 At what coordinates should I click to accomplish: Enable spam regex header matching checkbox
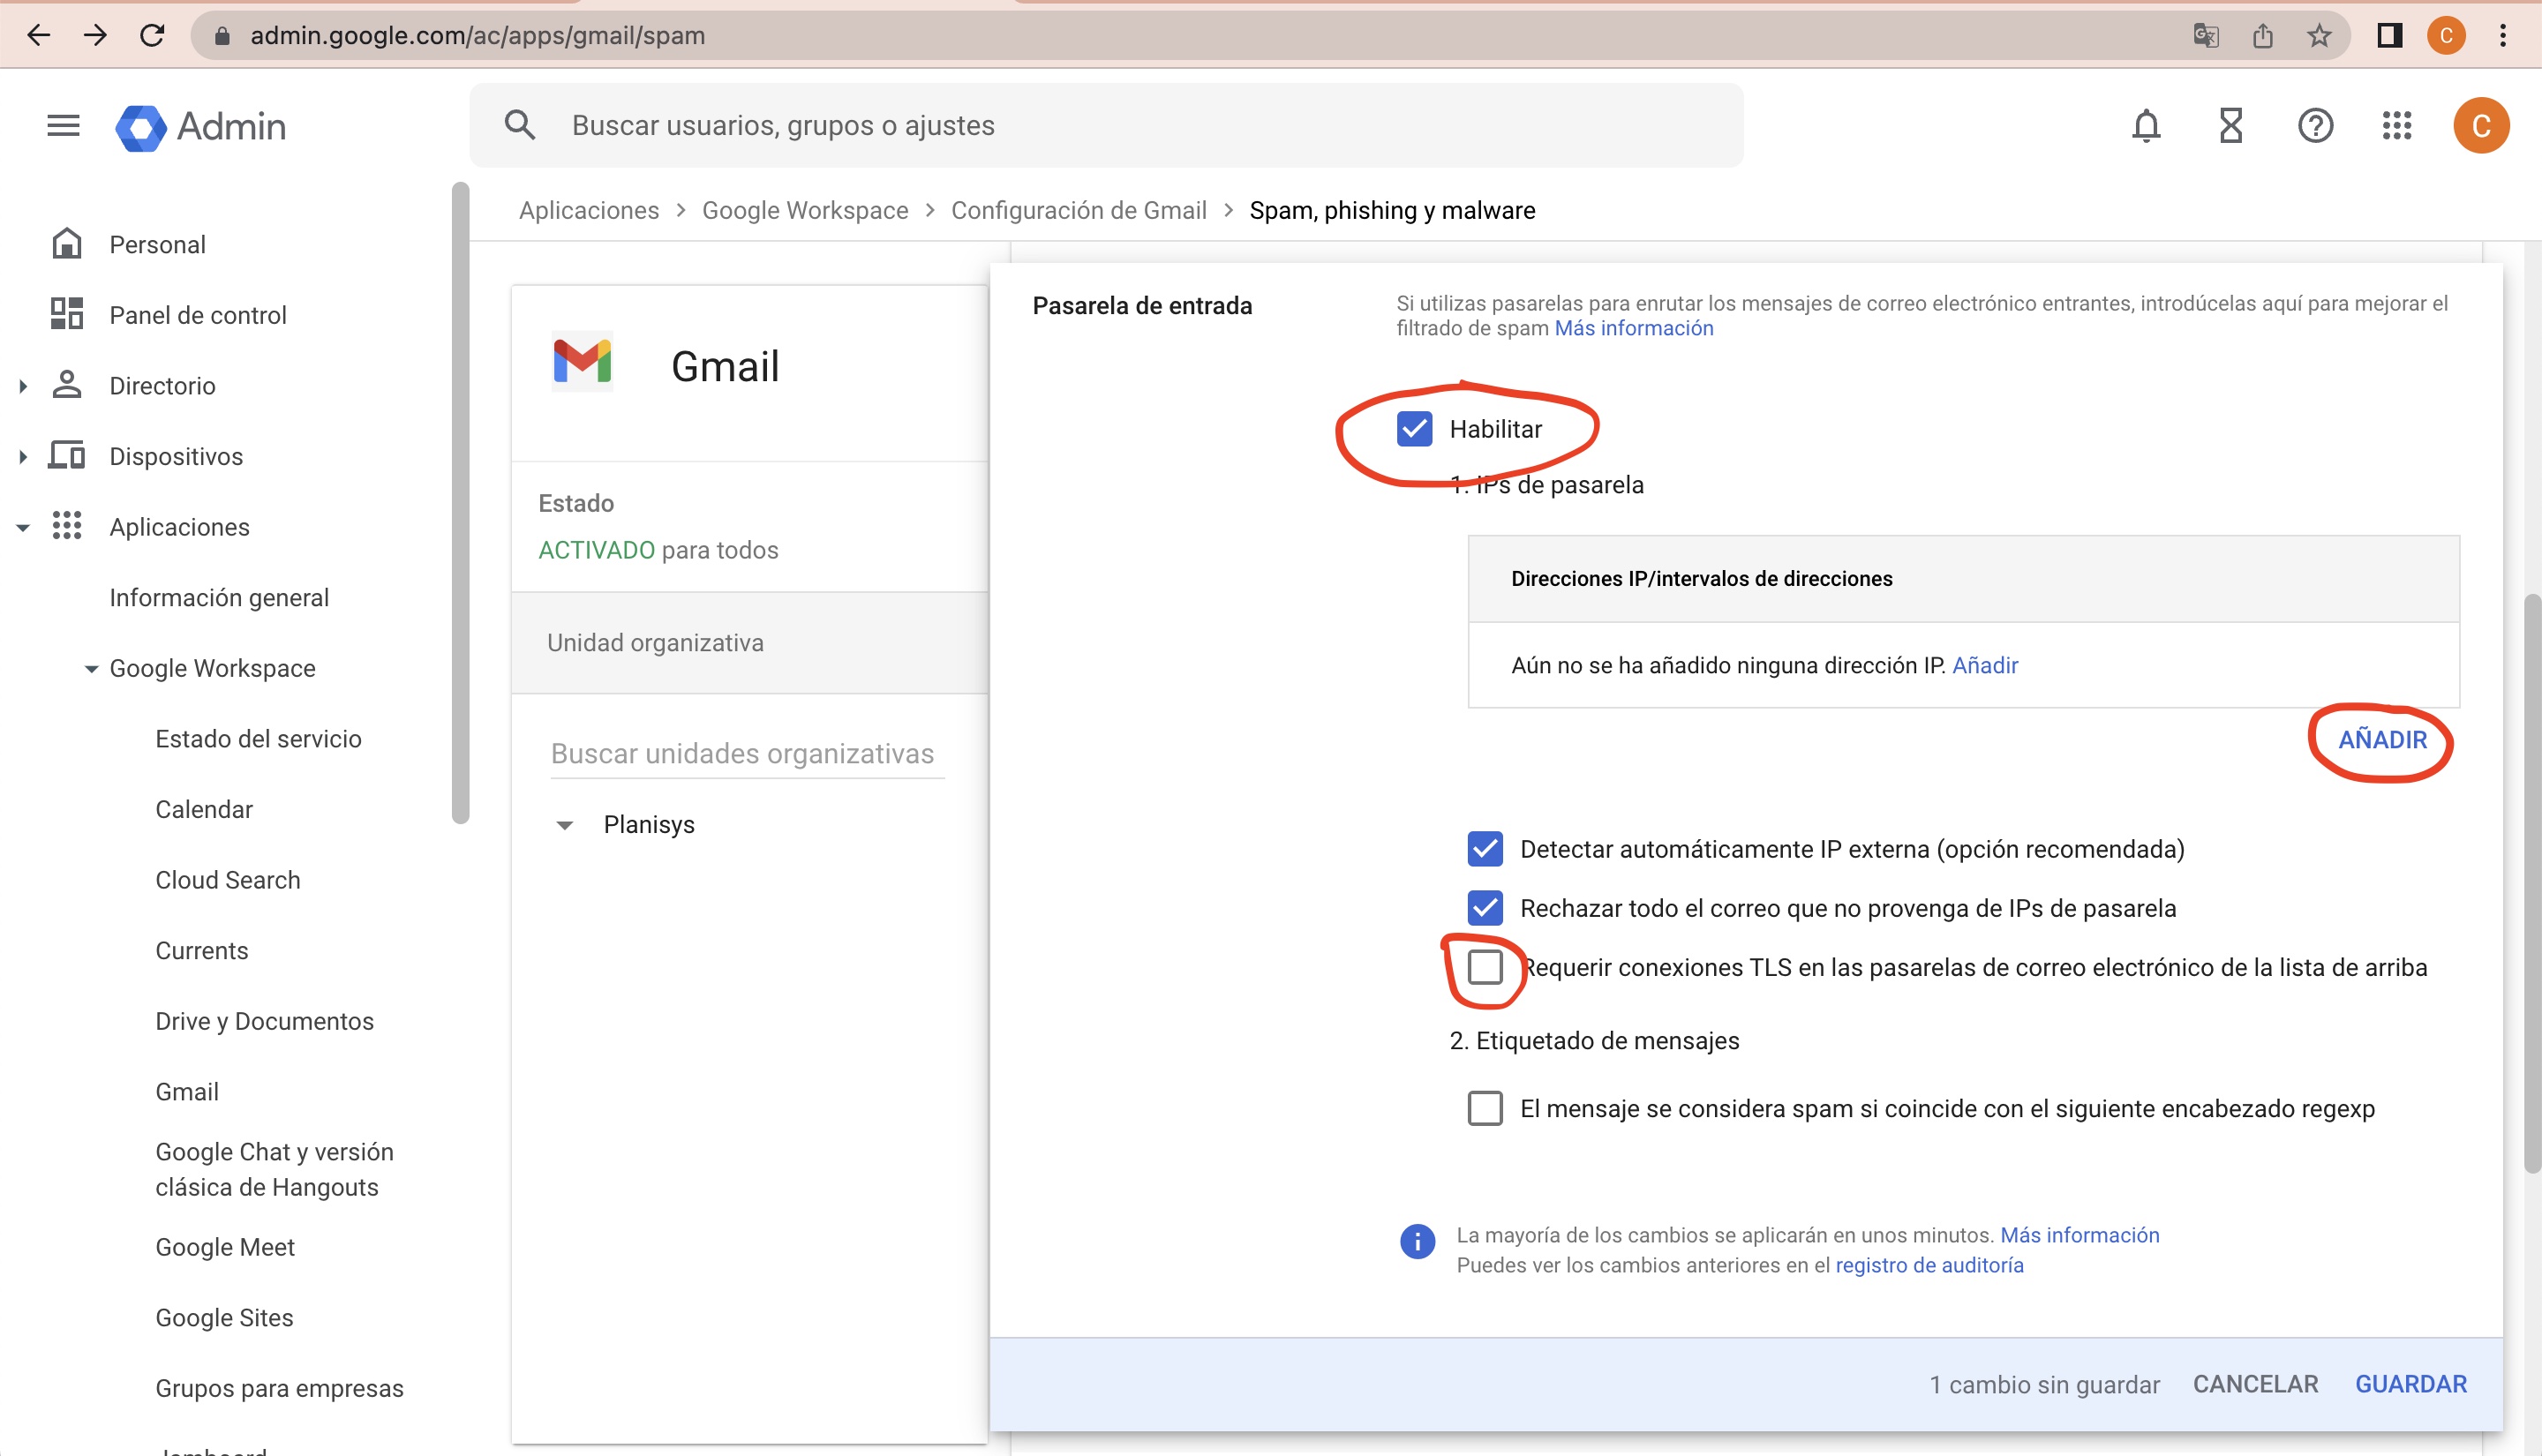pyautogui.click(x=1485, y=1108)
